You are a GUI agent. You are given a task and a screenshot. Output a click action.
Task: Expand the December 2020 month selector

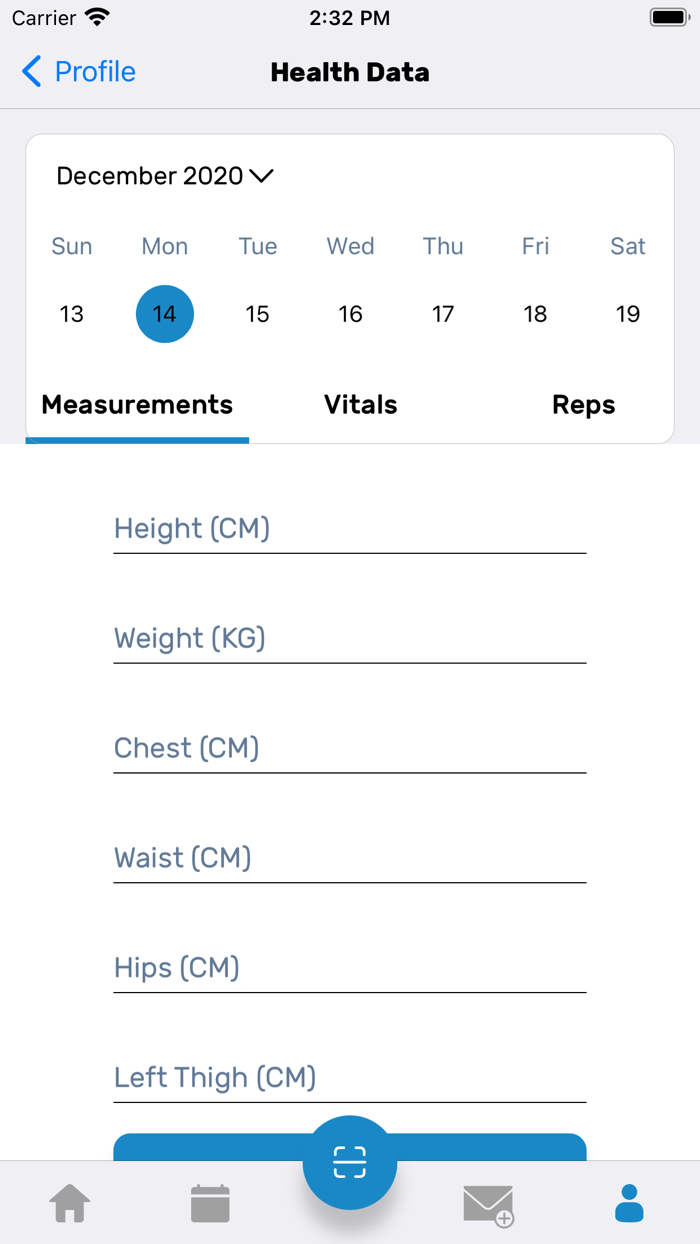165,176
